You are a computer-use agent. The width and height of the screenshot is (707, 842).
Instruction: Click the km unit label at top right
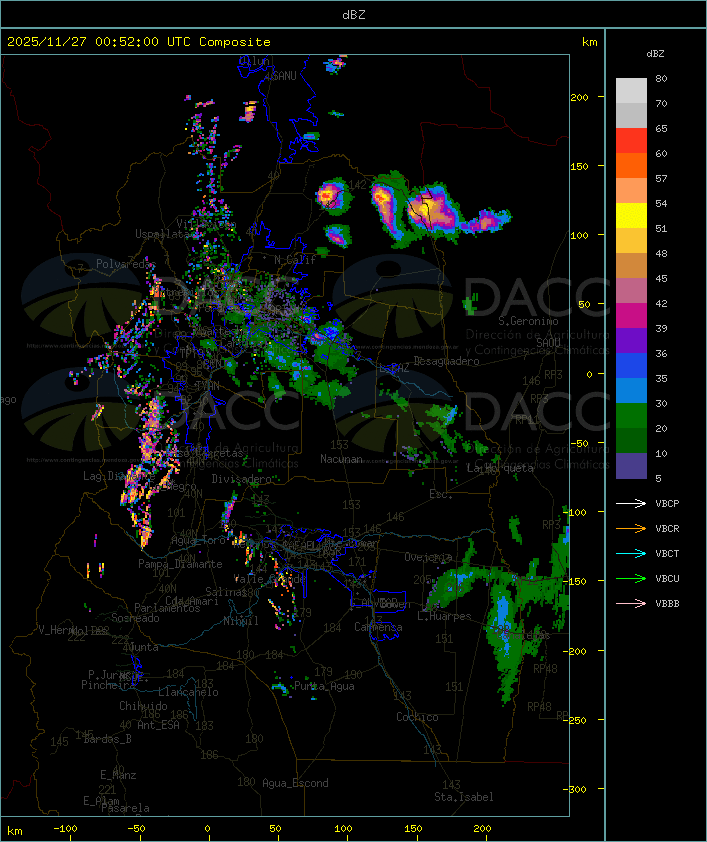[x=589, y=42]
